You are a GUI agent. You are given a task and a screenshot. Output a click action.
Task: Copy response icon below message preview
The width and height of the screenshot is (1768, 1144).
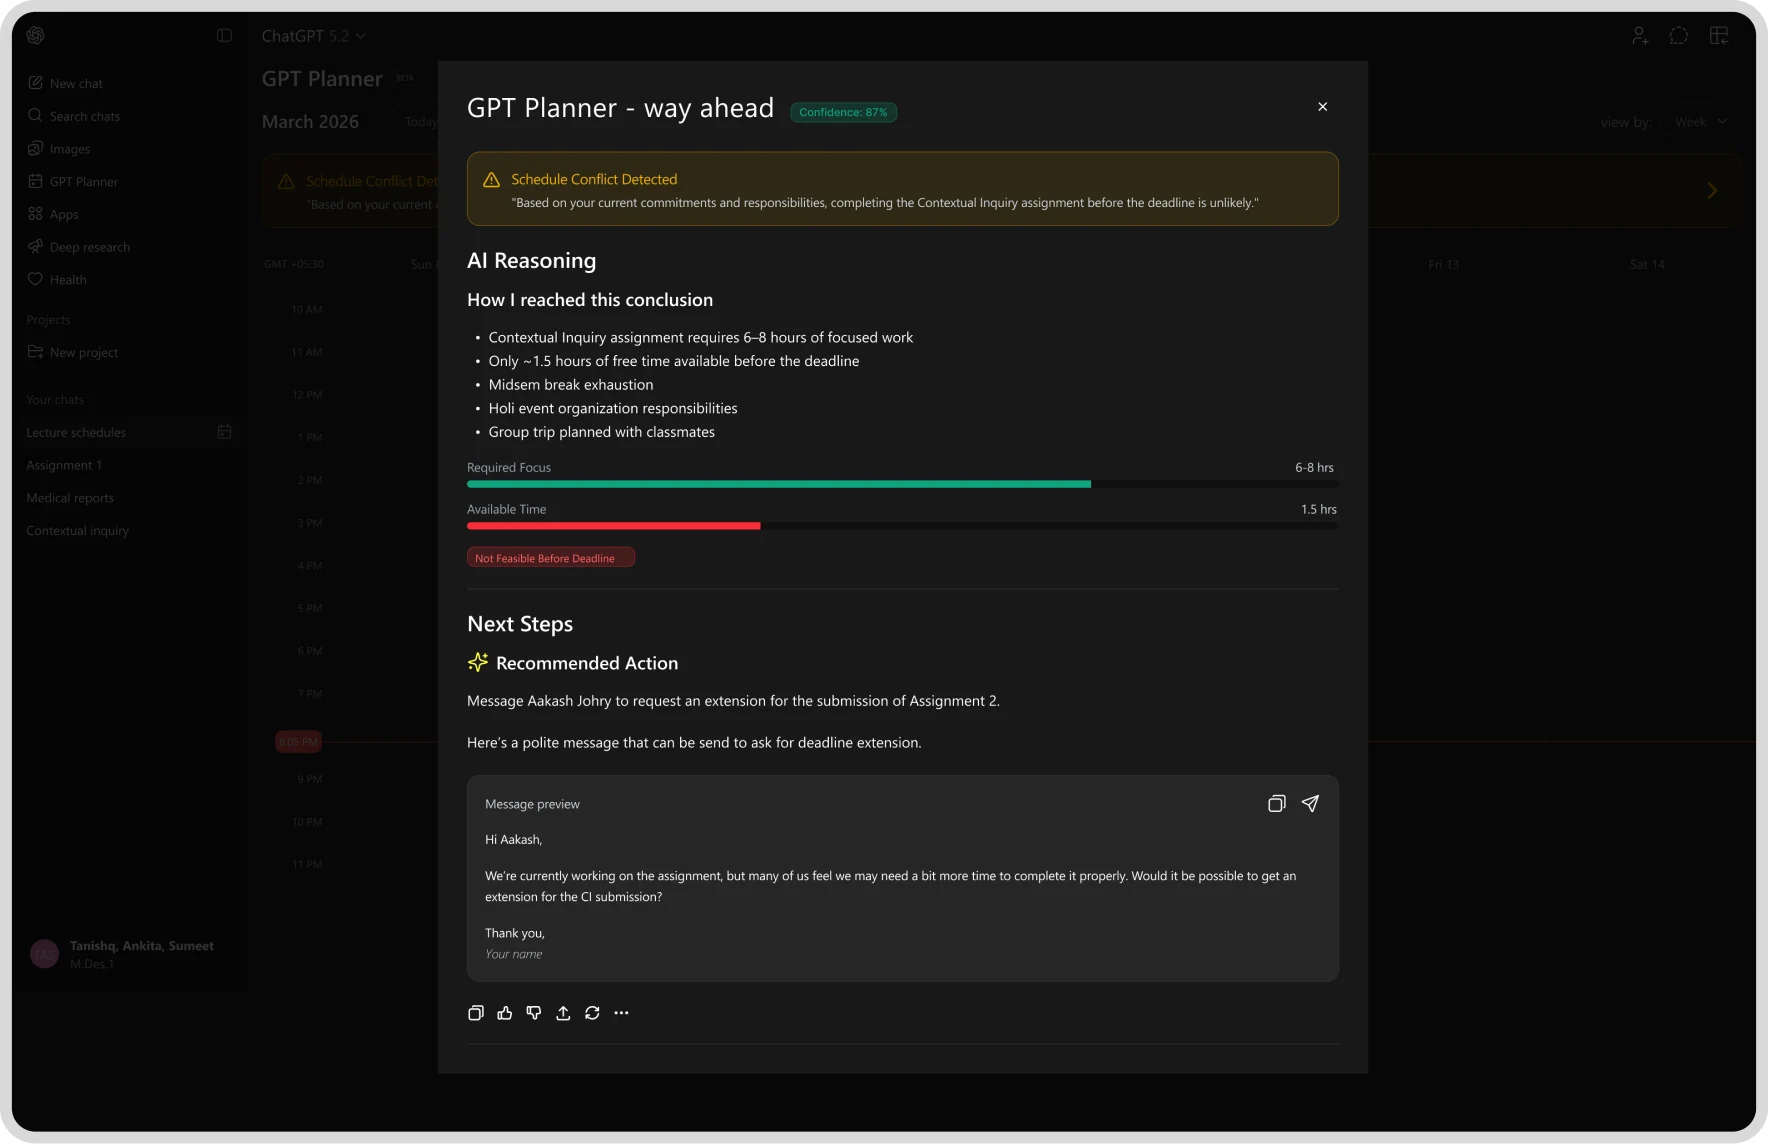point(476,1013)
